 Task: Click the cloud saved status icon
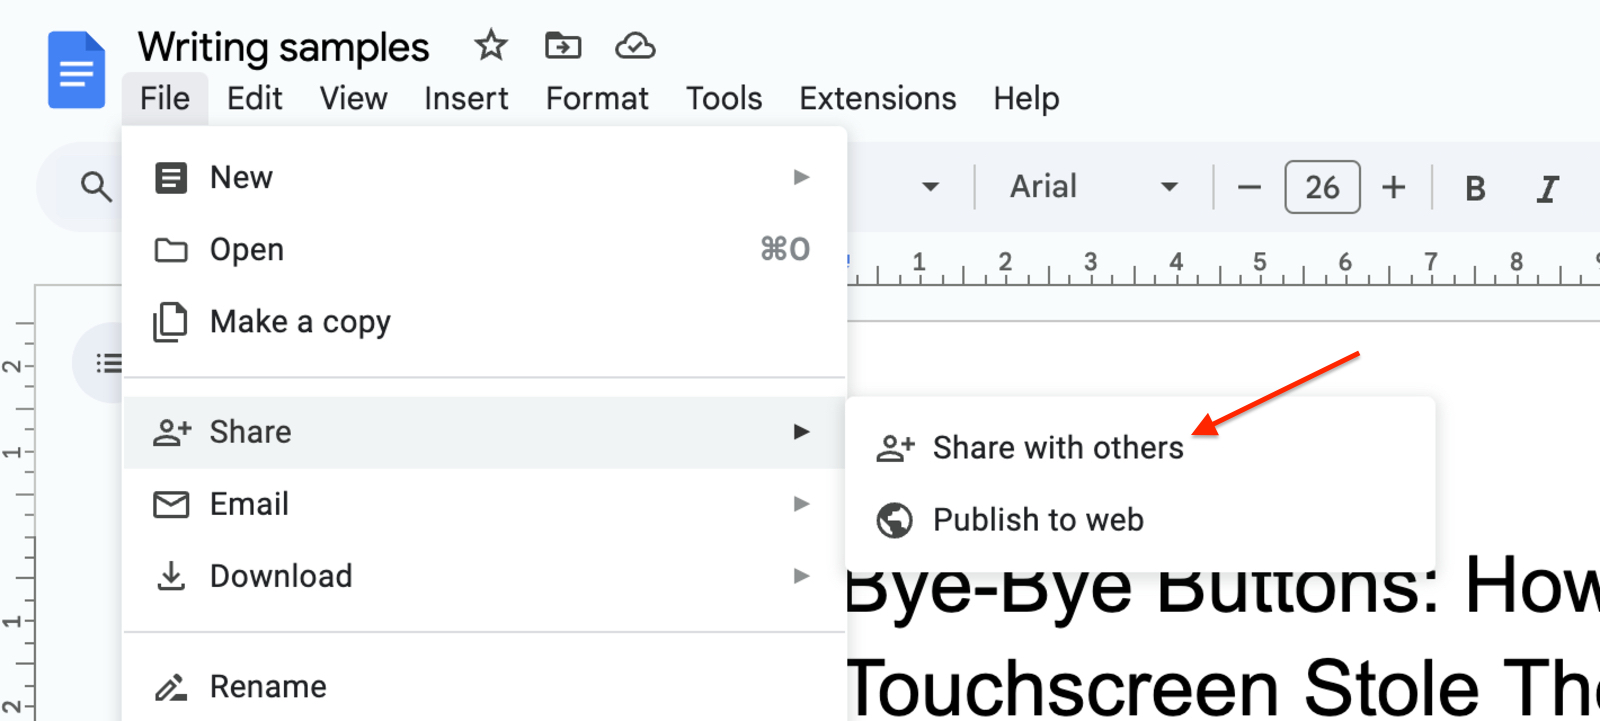point(634,45)
